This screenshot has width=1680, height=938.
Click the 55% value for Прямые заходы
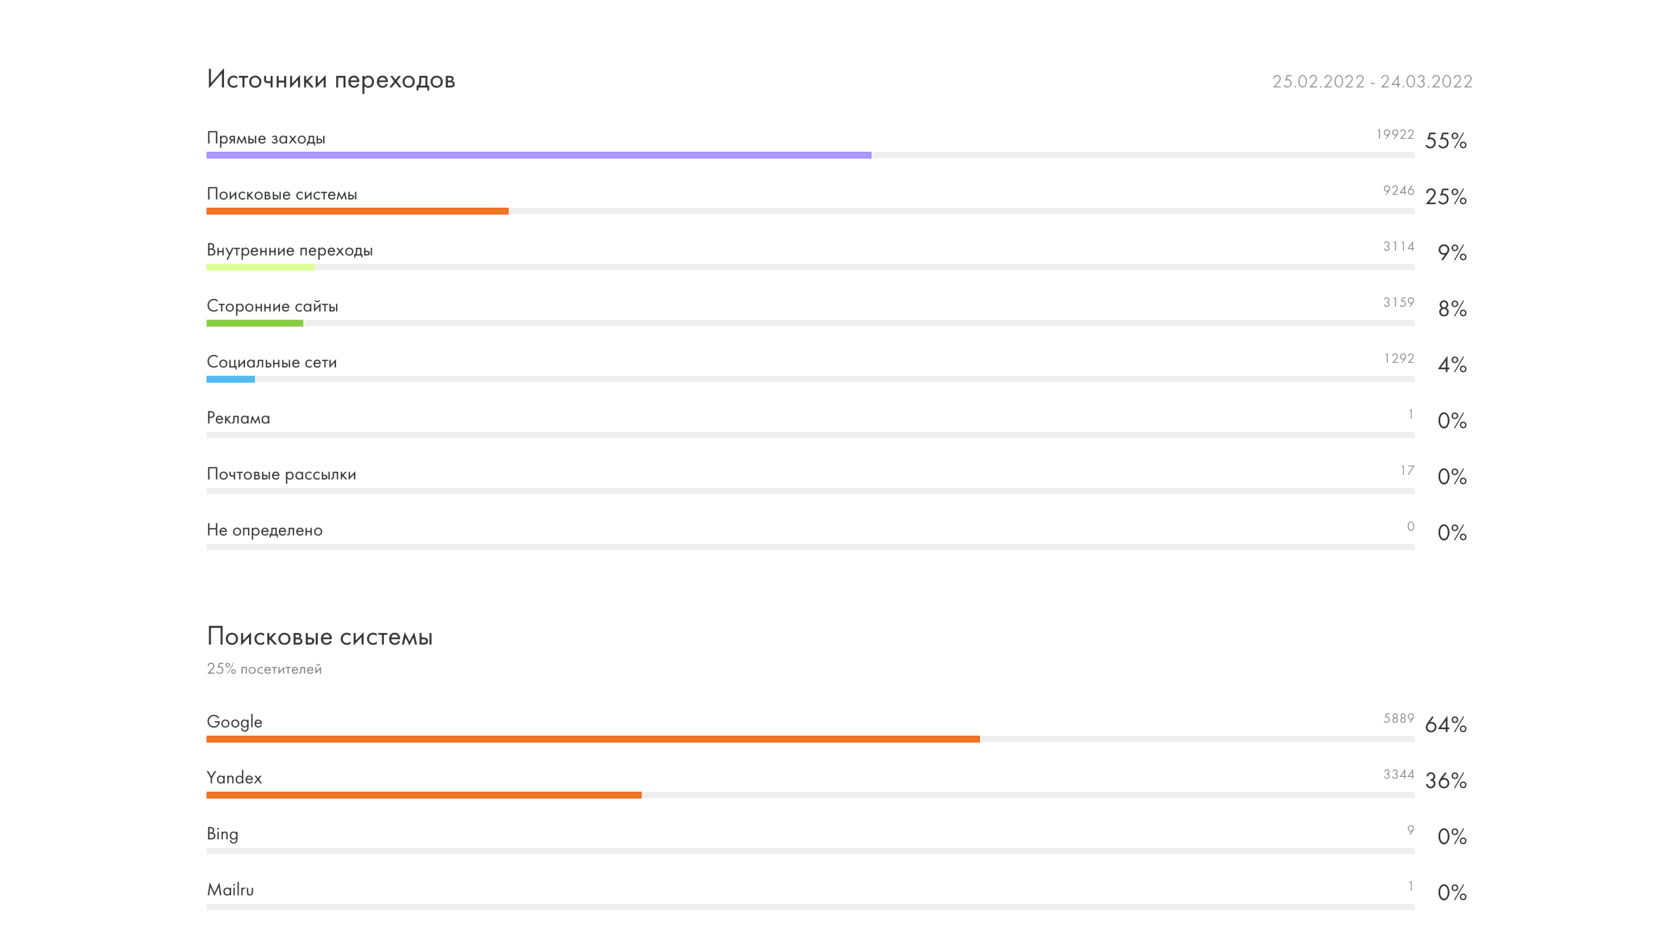(1445, 141)
